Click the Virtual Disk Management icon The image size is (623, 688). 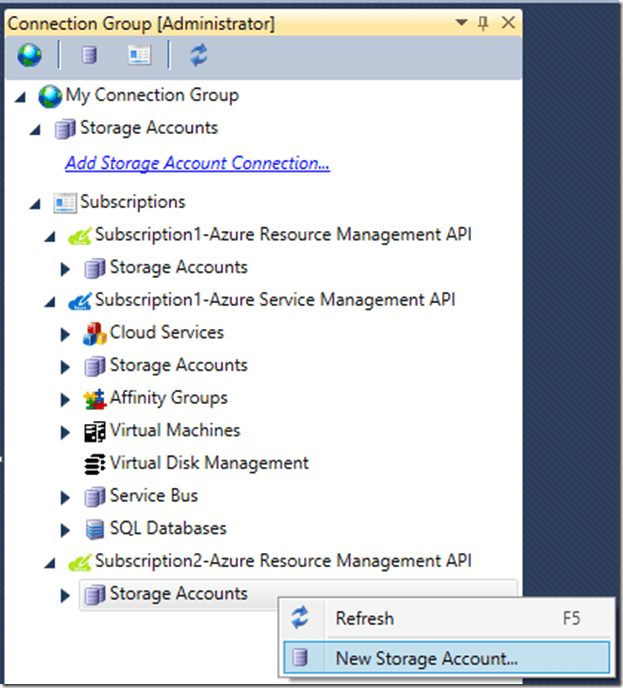pyautogui.click(x=95, y=464)
